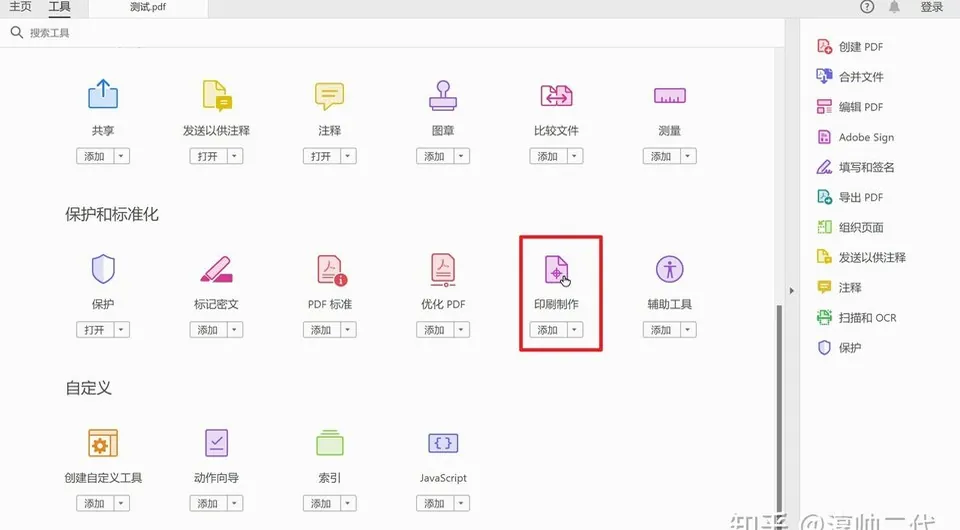Screen dimensions: 960x530
Task: Click 打开 button under grid 发送以供注释
Action: coord(208,156)
